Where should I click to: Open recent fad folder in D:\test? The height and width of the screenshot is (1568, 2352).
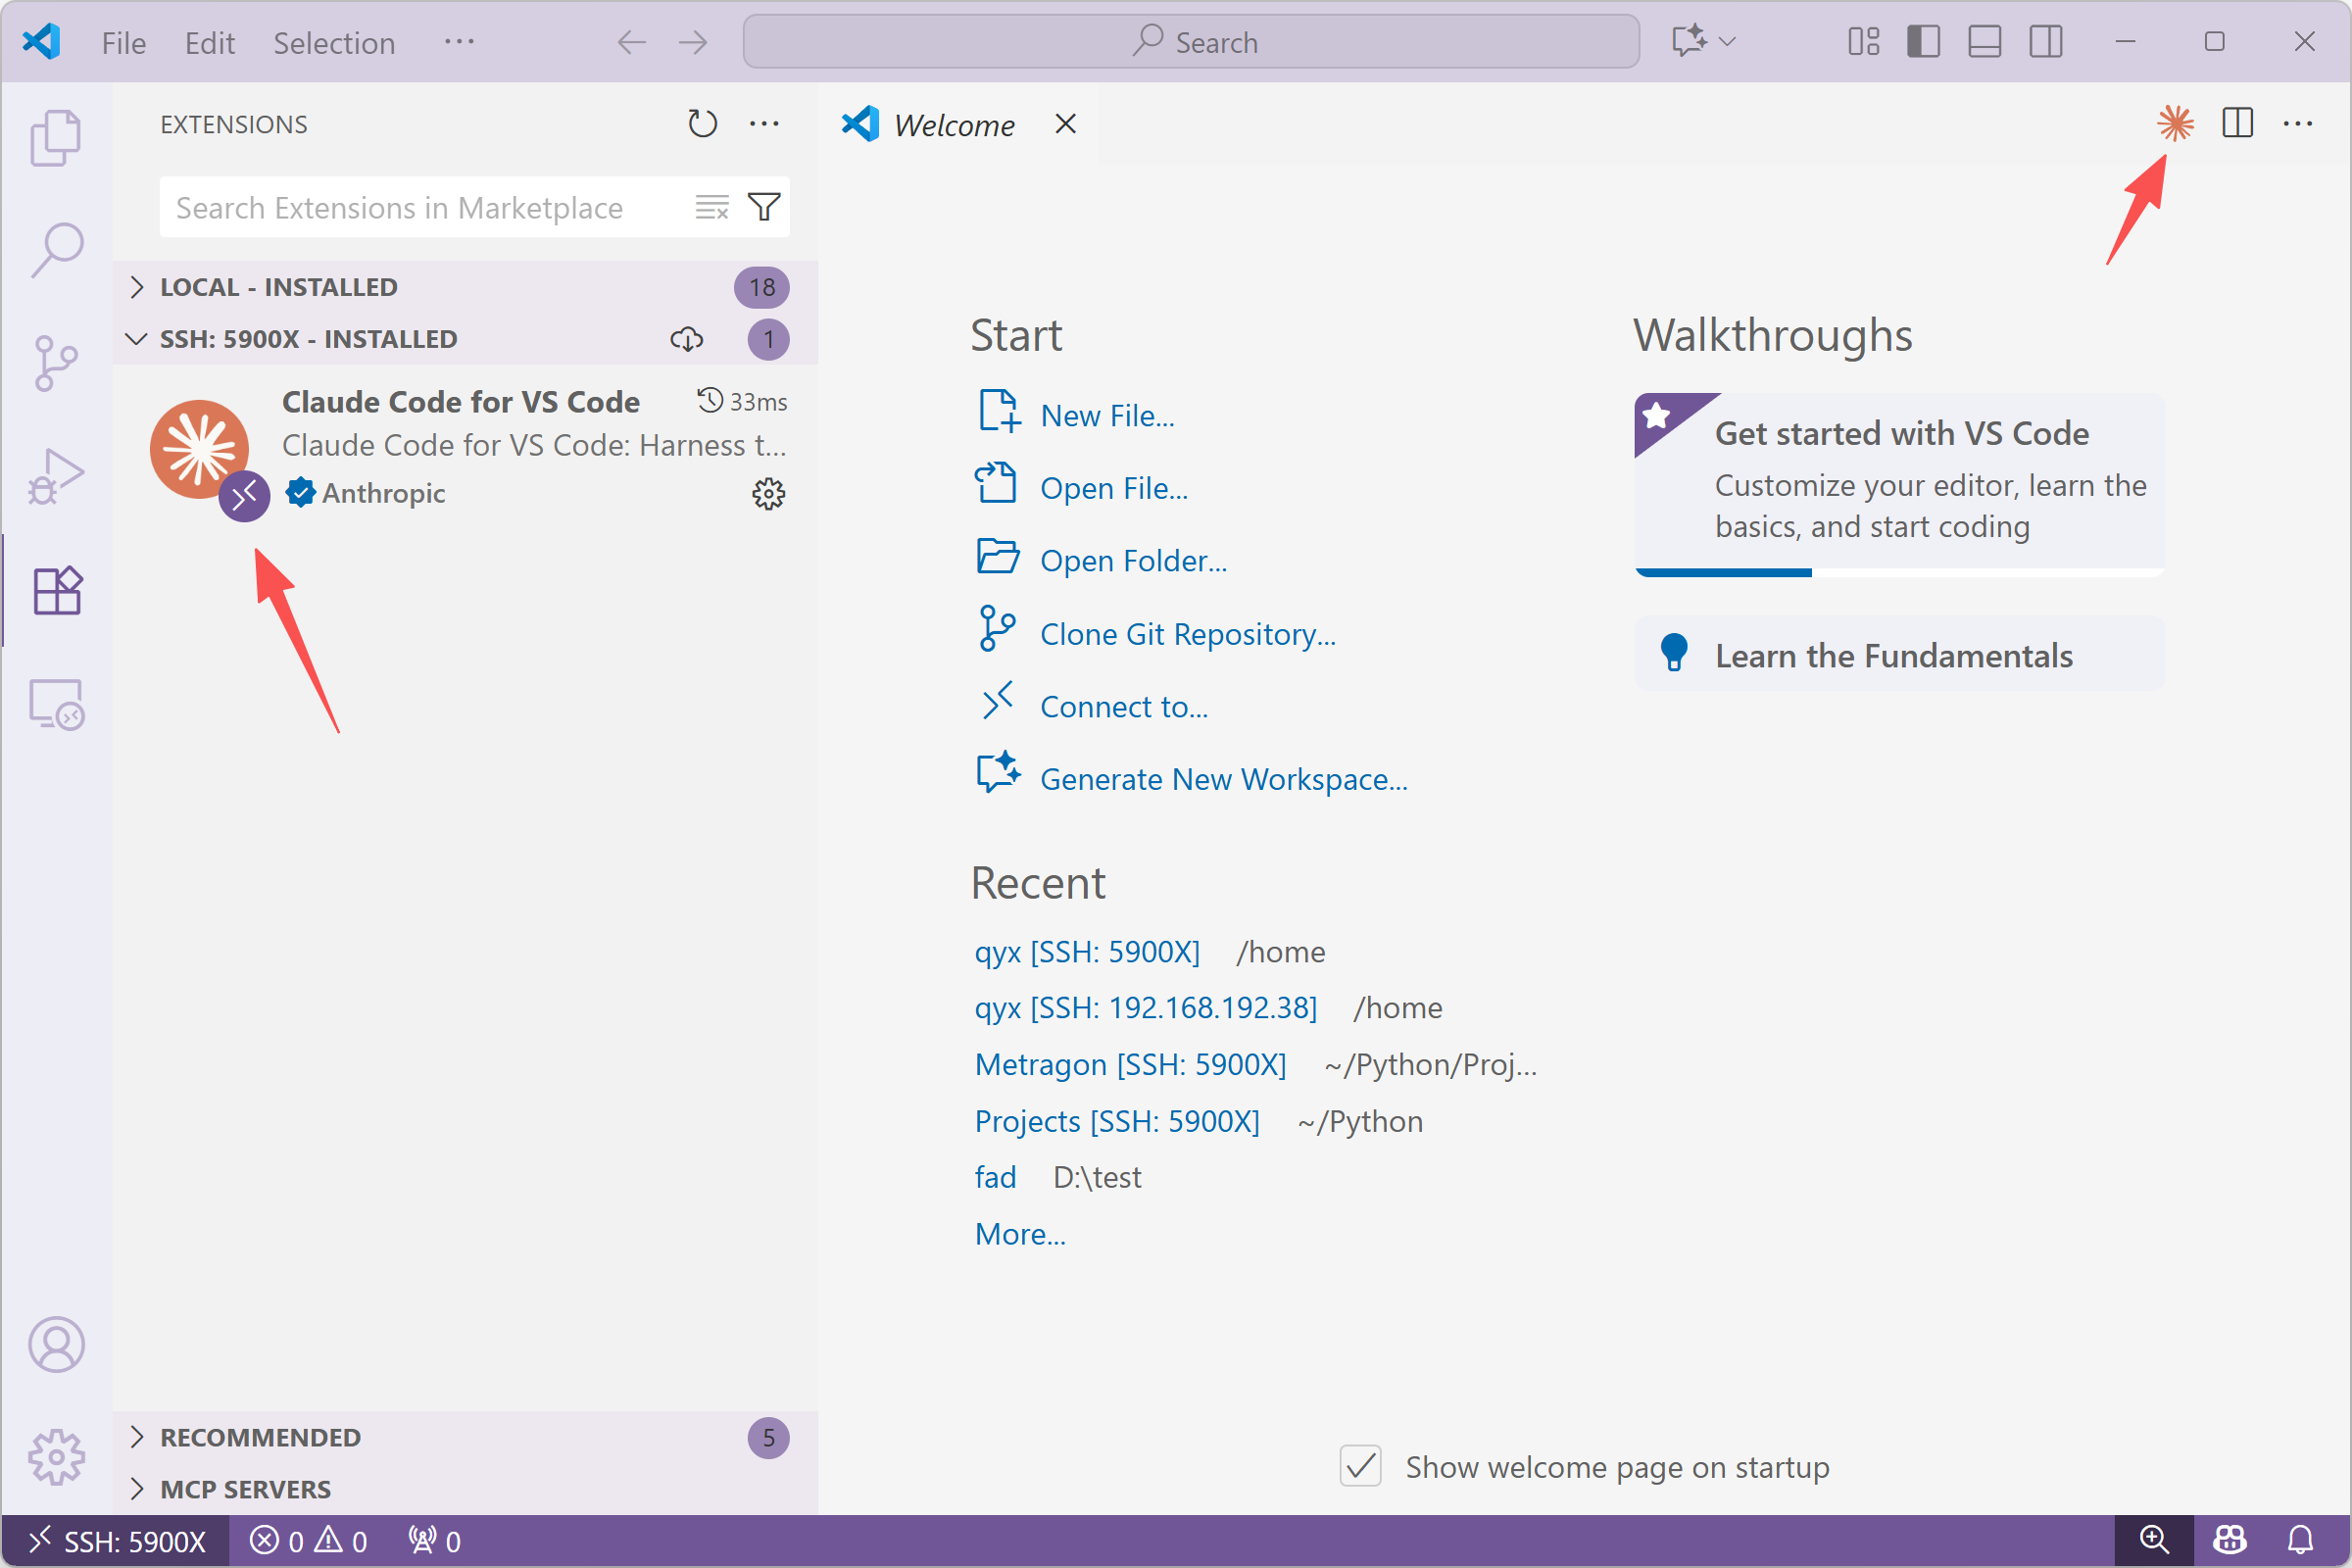(x=995, y=1177)
